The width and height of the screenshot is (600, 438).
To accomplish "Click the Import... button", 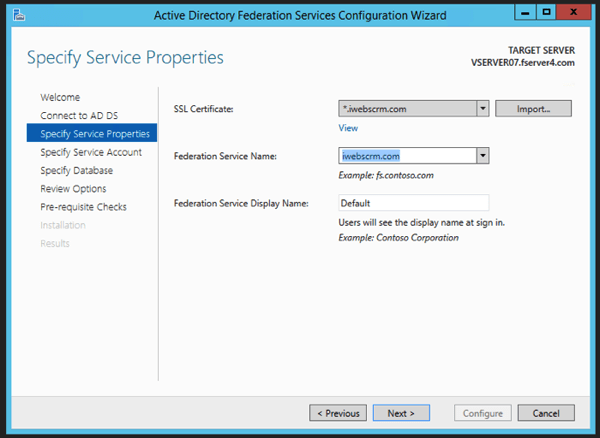I will tap(533, 109).
